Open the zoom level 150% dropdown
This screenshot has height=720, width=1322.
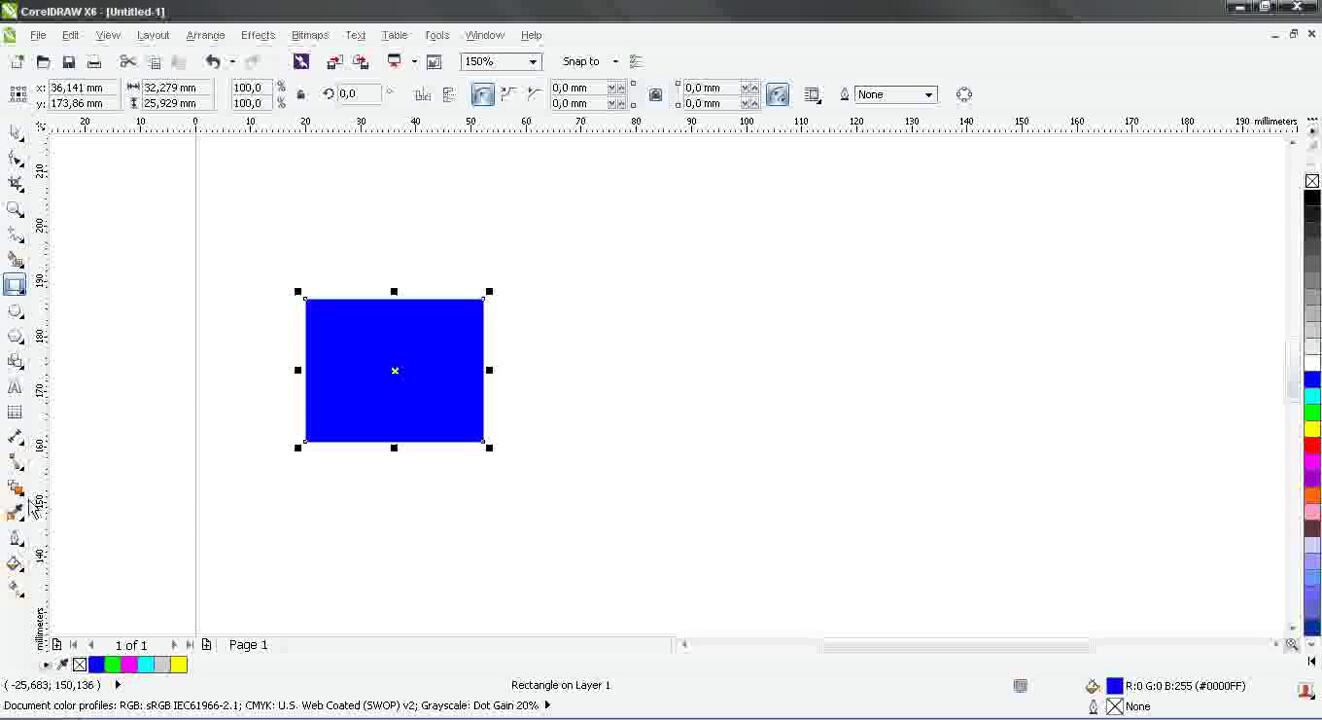tap(533, 62)
